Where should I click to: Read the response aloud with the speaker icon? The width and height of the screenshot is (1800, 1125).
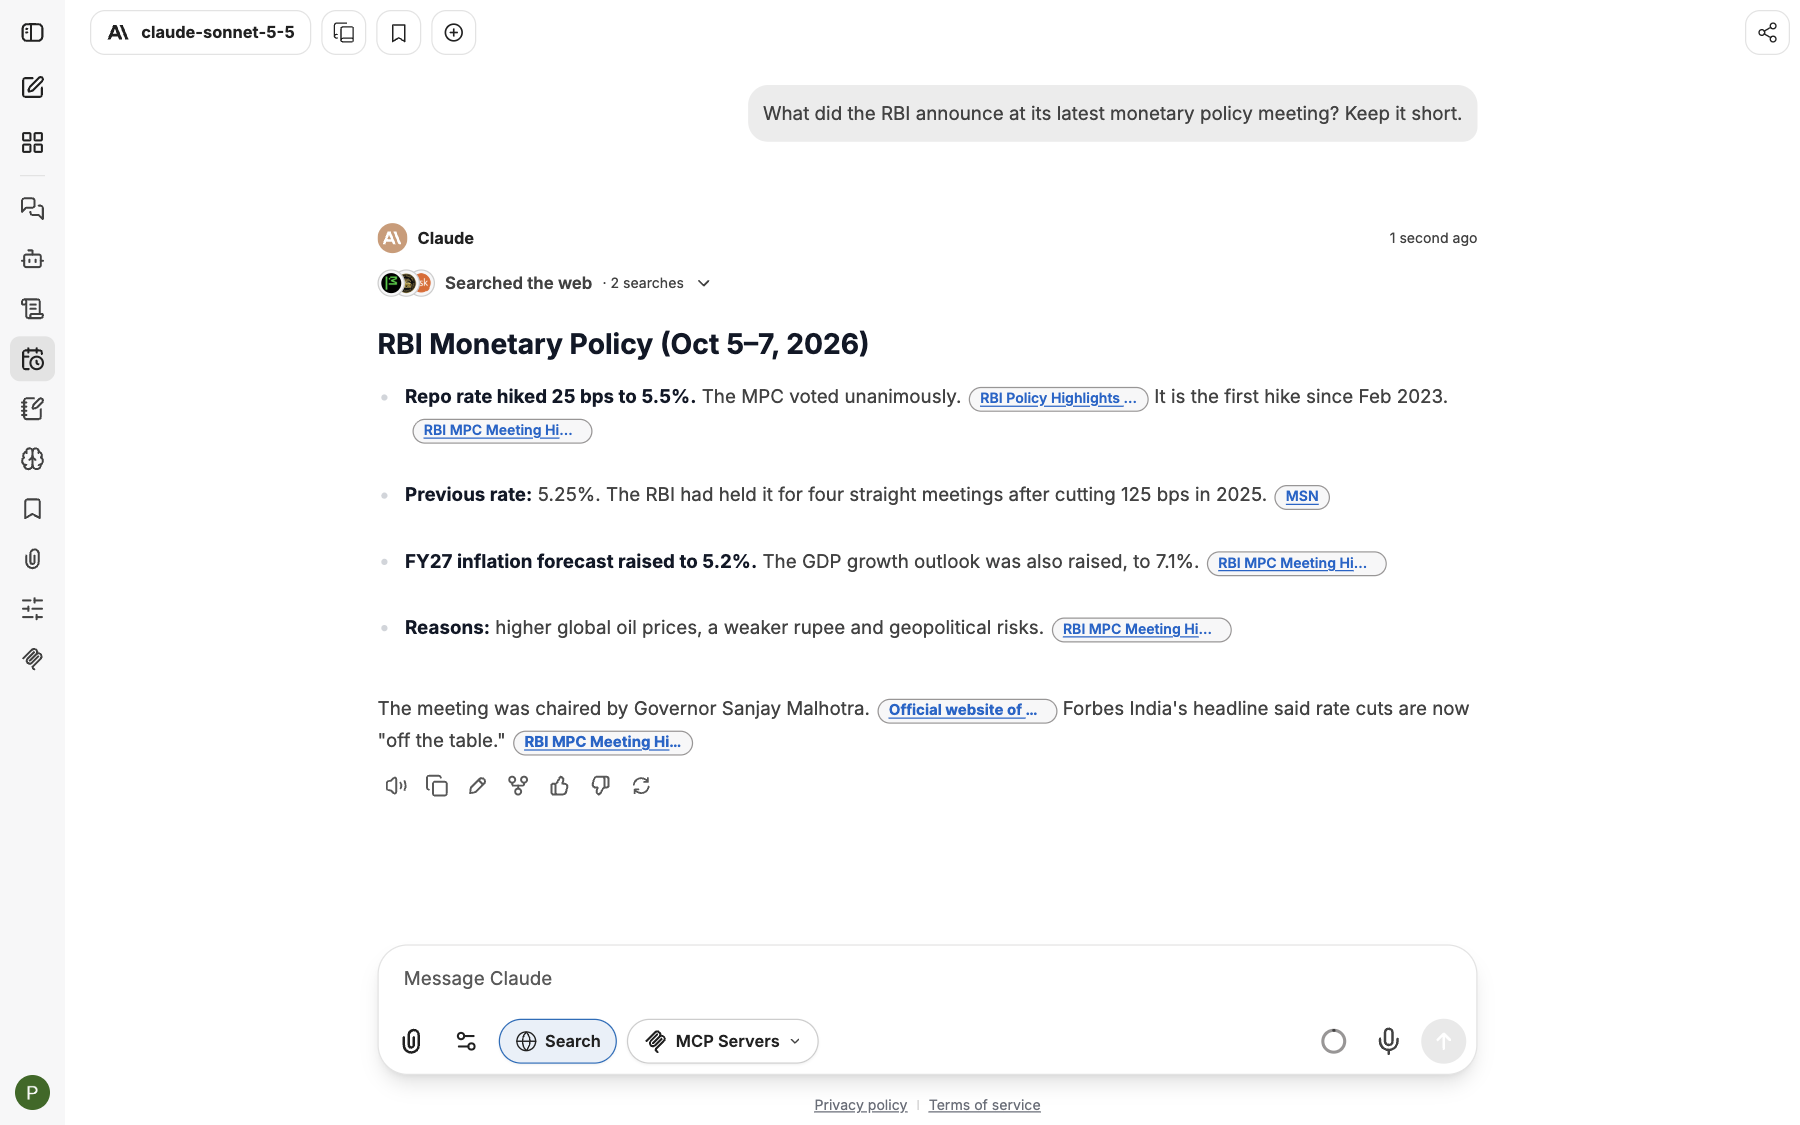(396, 786)
